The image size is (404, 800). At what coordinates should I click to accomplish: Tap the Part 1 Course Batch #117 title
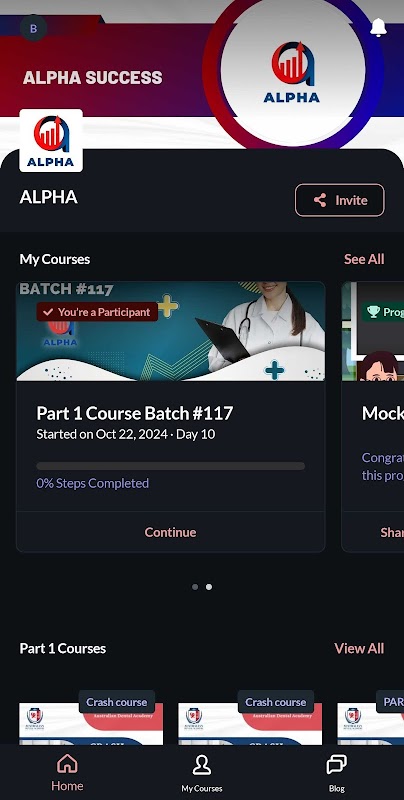(135, 413)
